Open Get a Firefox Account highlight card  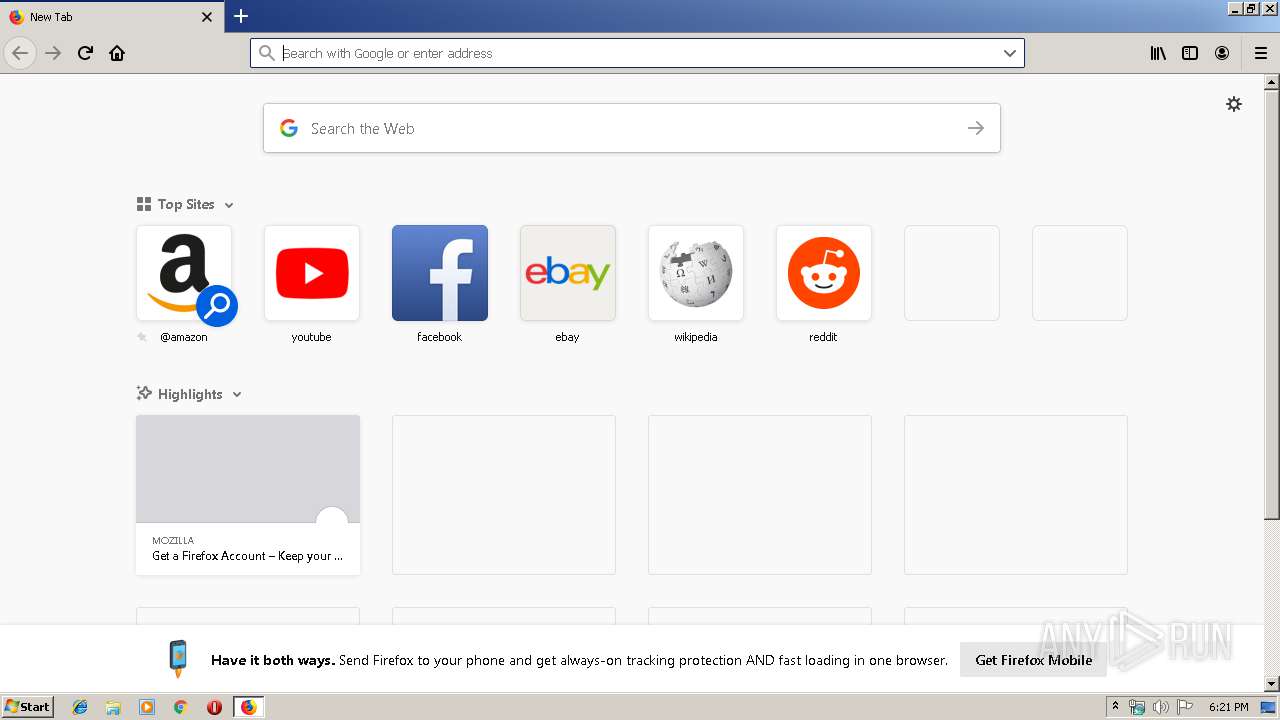point(248,495)
